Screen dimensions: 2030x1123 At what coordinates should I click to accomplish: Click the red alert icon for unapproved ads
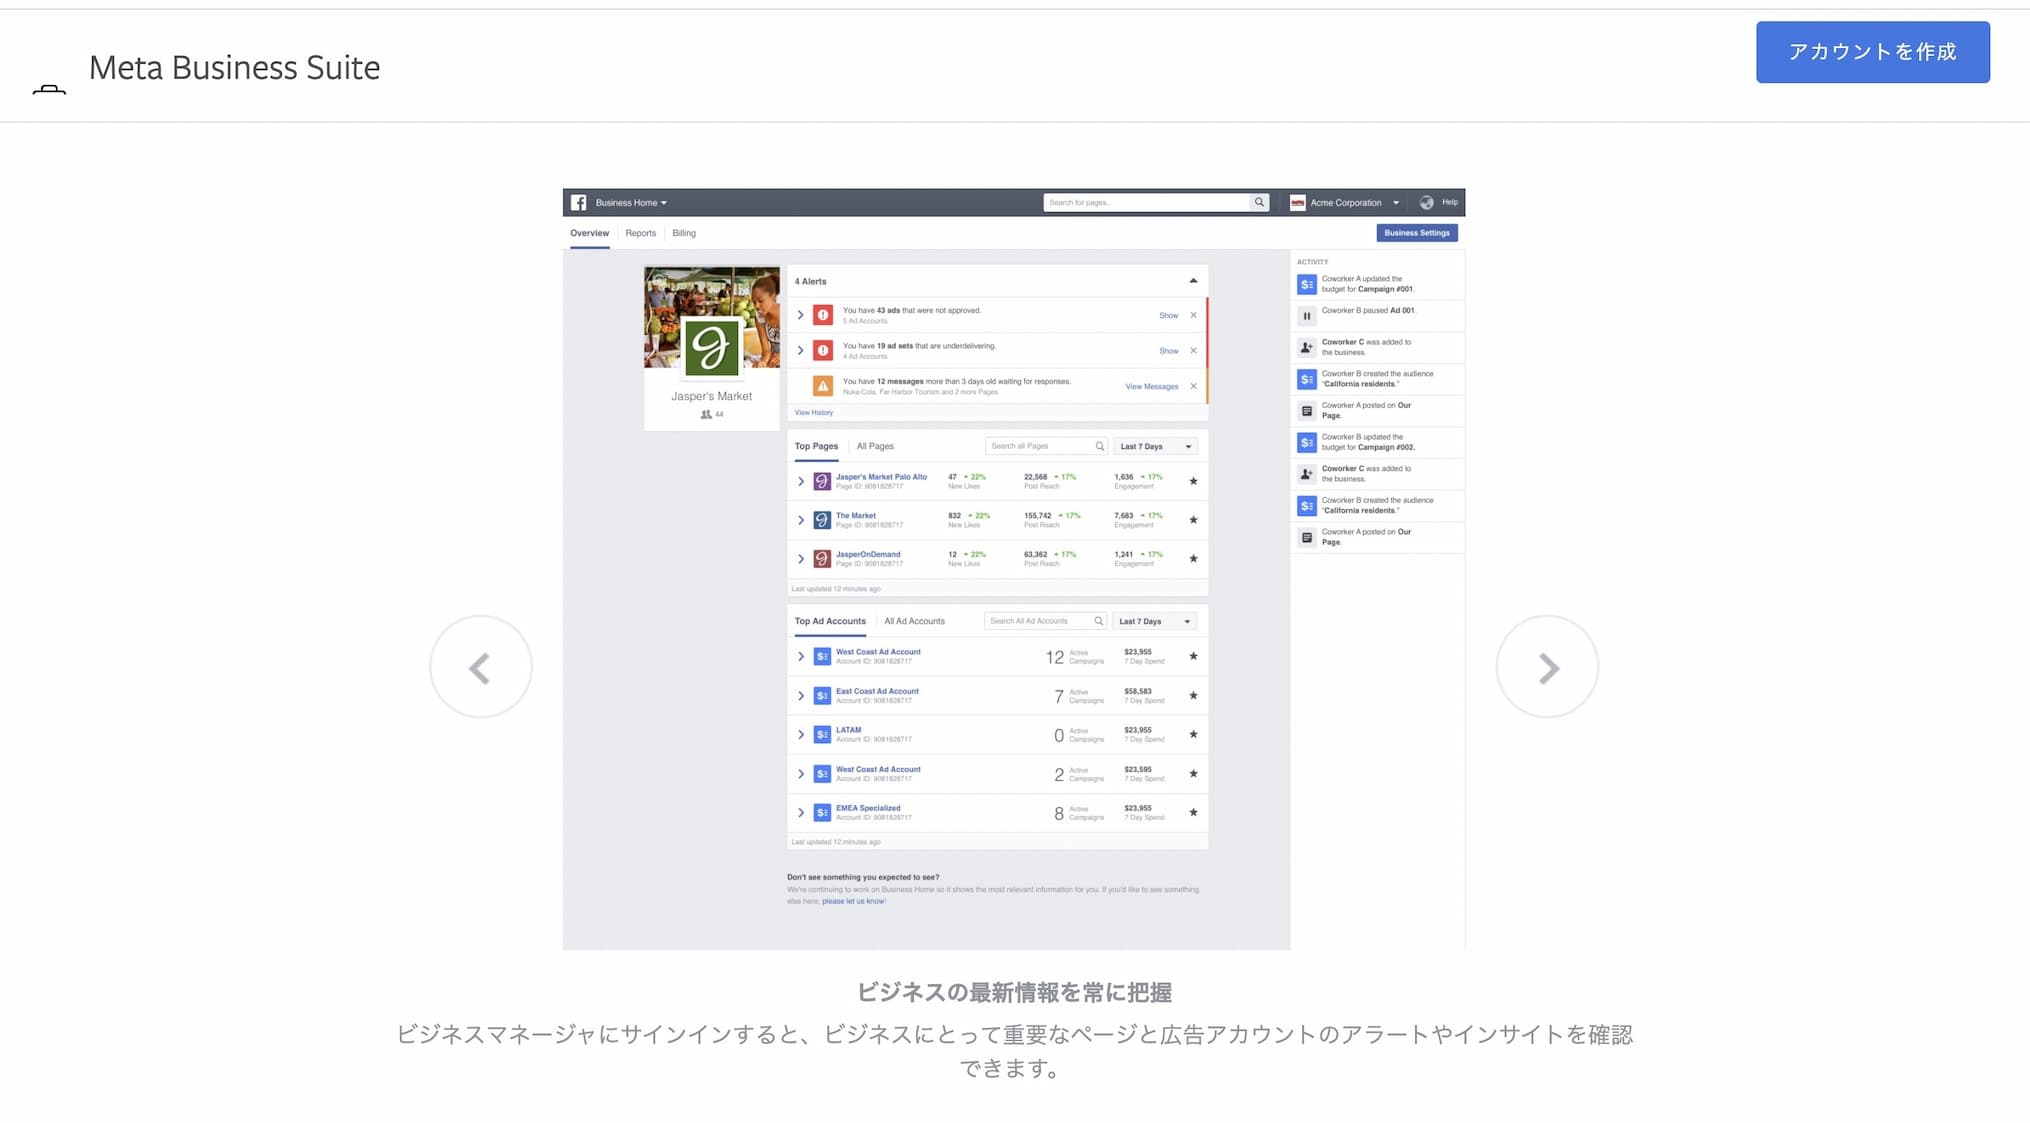(x=822, y=313)
